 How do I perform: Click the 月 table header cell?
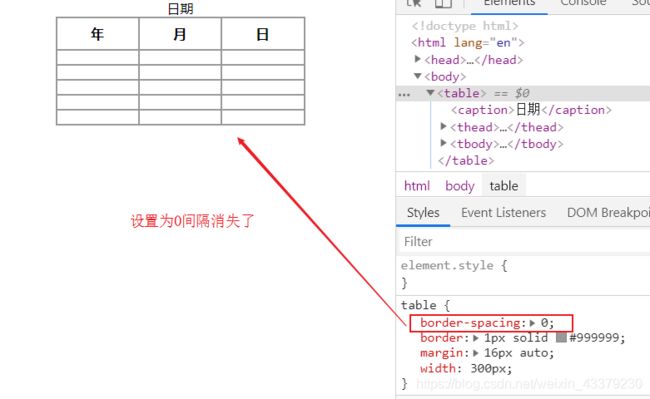(180, 34)
